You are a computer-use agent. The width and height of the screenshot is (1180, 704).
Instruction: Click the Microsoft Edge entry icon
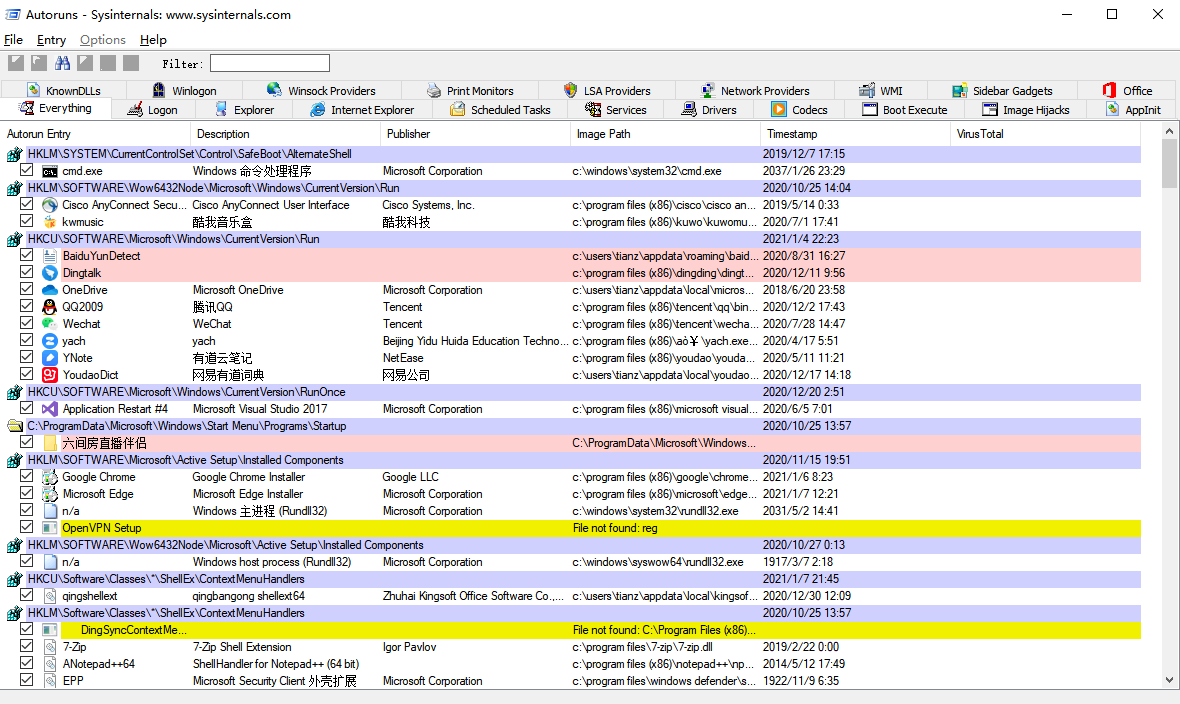click(x=50, y=494)
